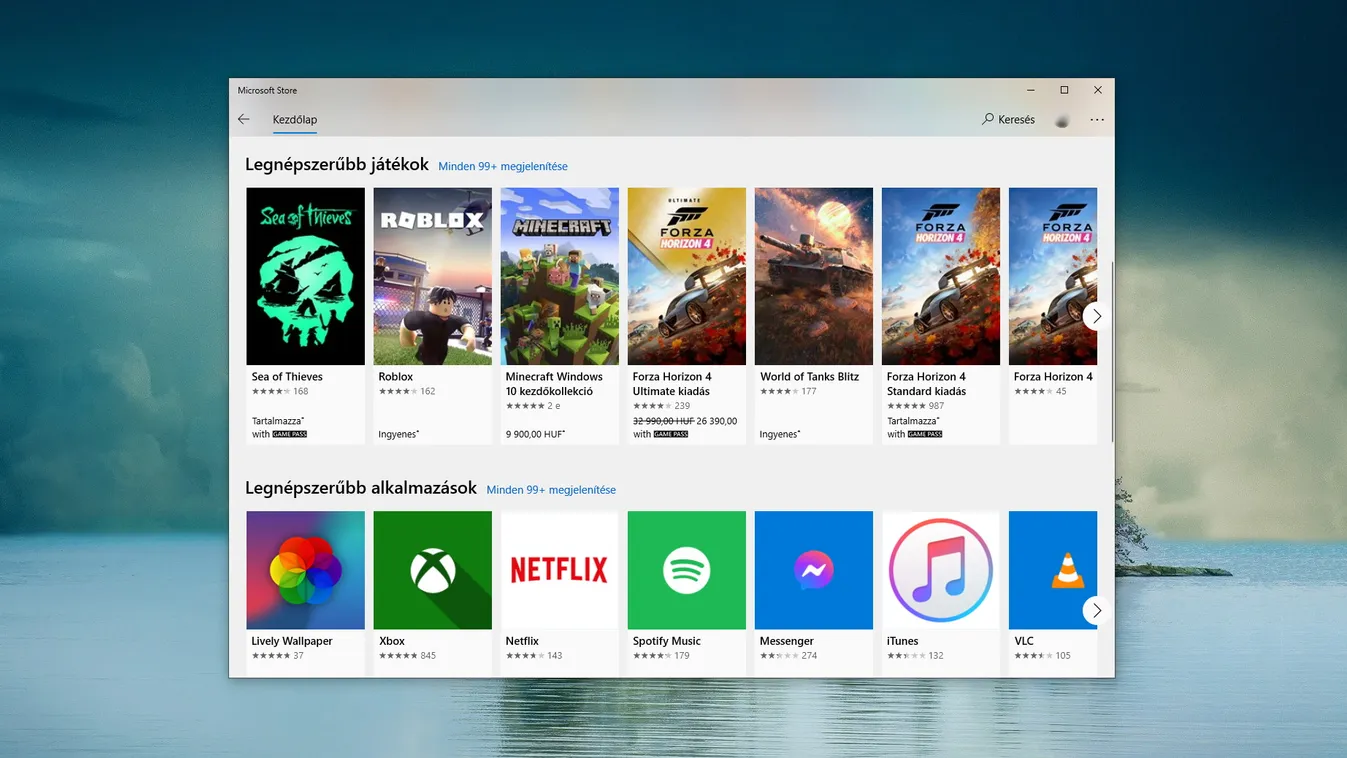1347x758 pixels.
Task: Click the VLC app name
Action: [1024, 641]
